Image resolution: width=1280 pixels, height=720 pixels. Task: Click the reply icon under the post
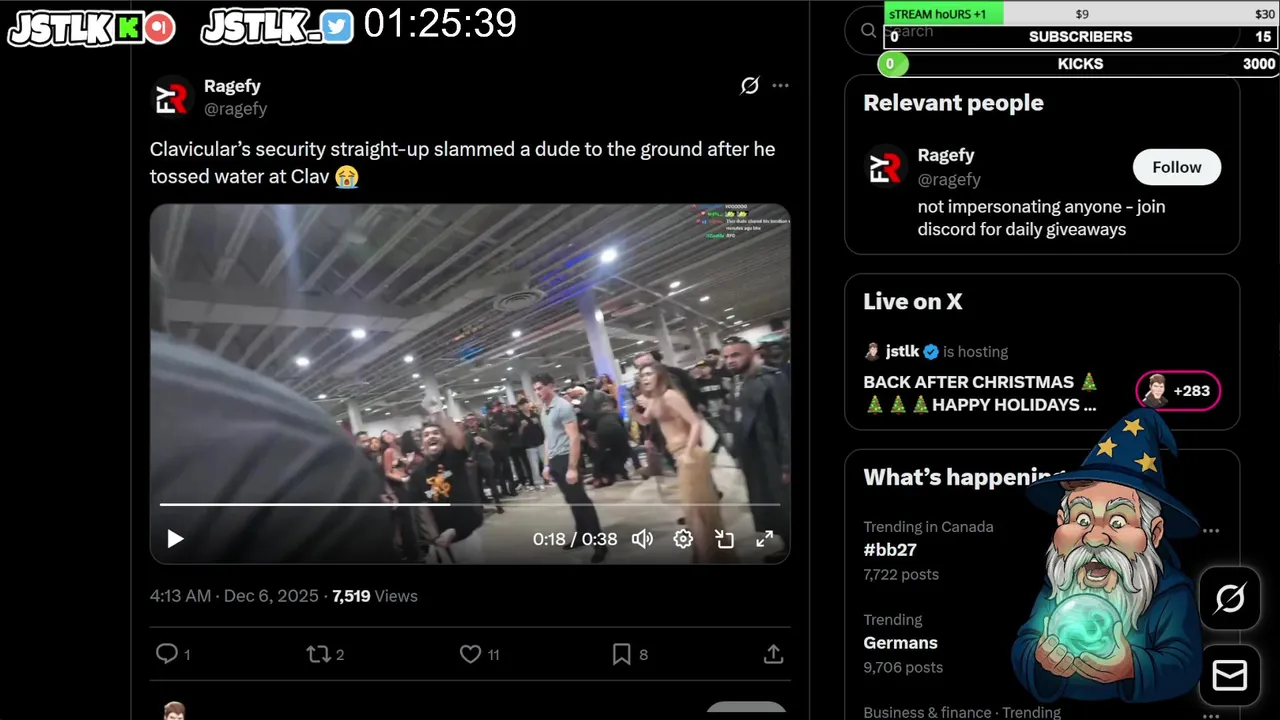pyautogui.click(x=166, y=654)
